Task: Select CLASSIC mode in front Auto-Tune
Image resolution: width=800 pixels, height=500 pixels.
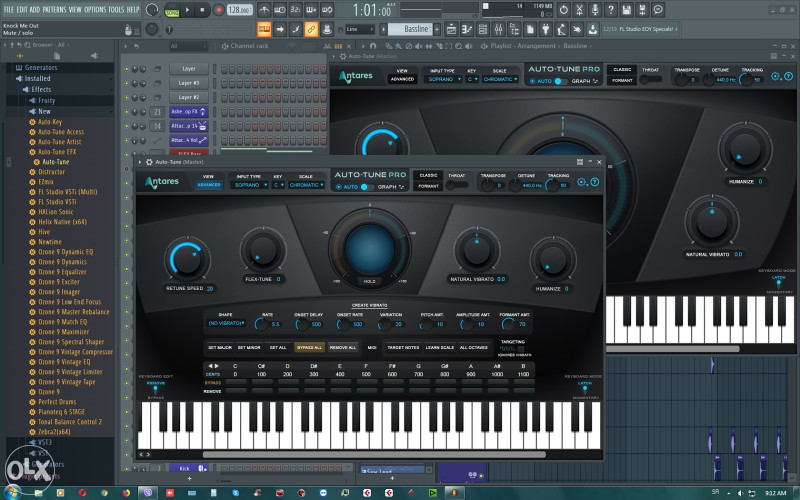Action: [428, 176]
